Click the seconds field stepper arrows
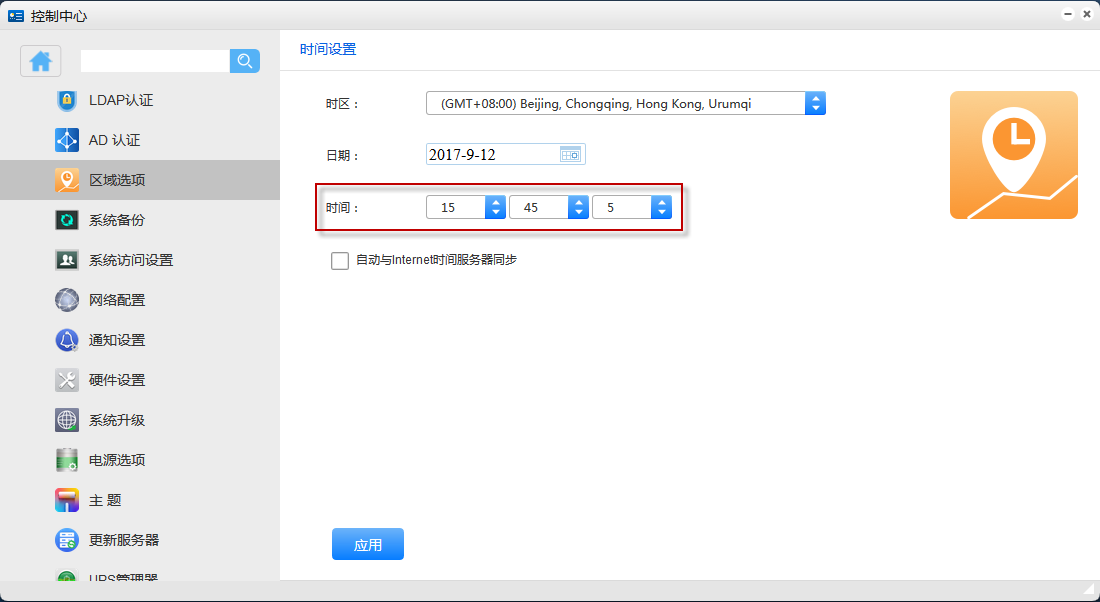Image resolution: width=1100 pixels, height=602 pixels. pos(661,207)
